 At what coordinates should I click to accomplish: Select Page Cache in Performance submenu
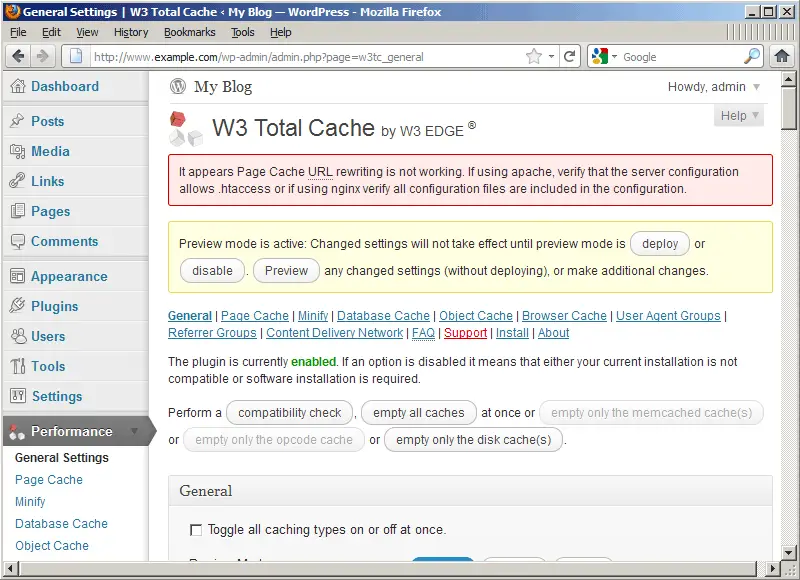pos(48,480)
